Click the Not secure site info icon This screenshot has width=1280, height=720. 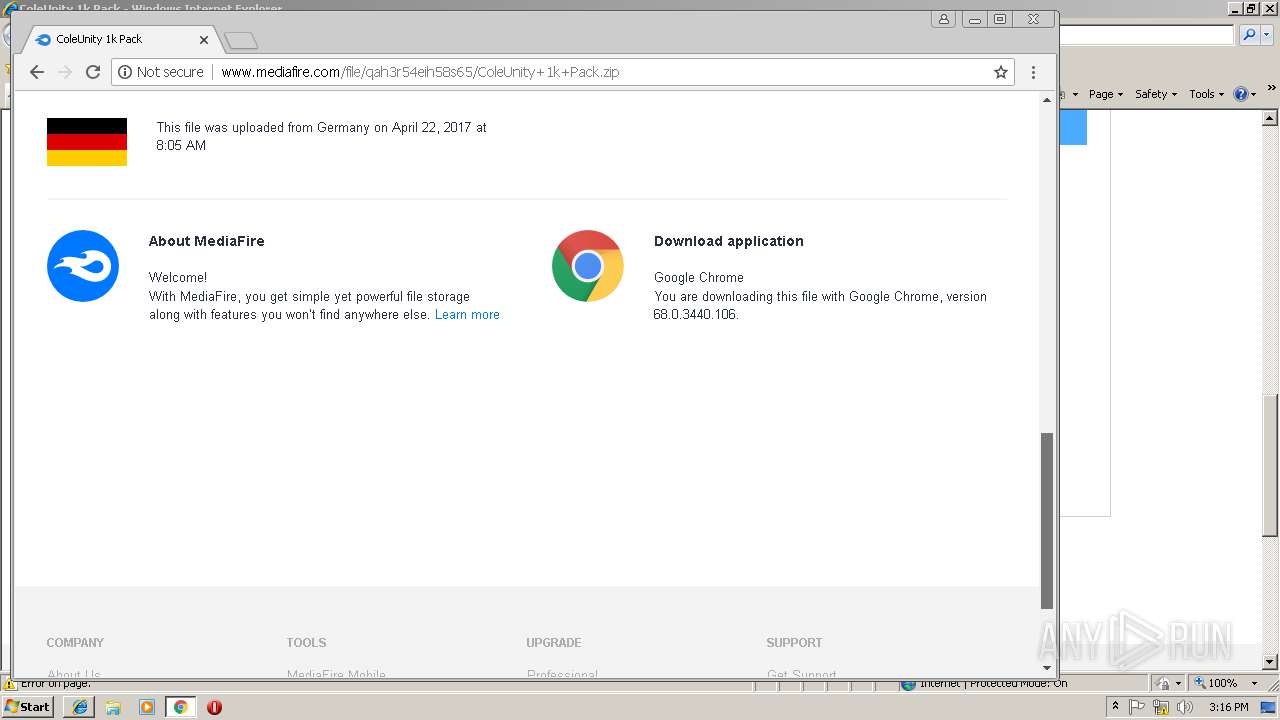tap(125, 72)
